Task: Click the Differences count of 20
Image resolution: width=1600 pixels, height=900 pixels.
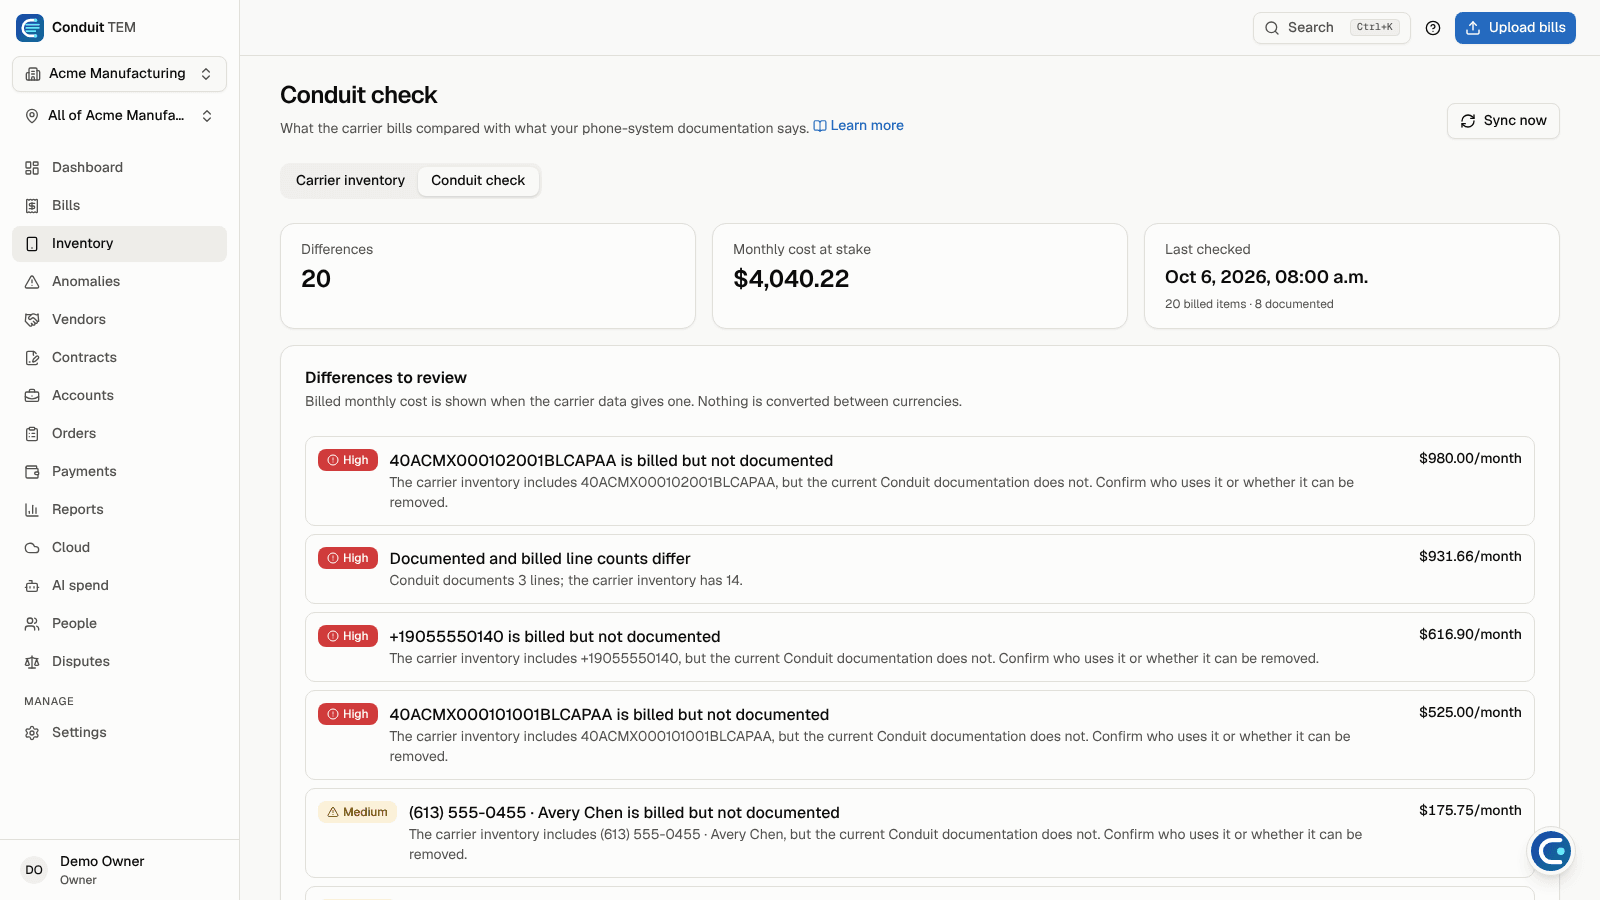Action: tap(316, 279)
